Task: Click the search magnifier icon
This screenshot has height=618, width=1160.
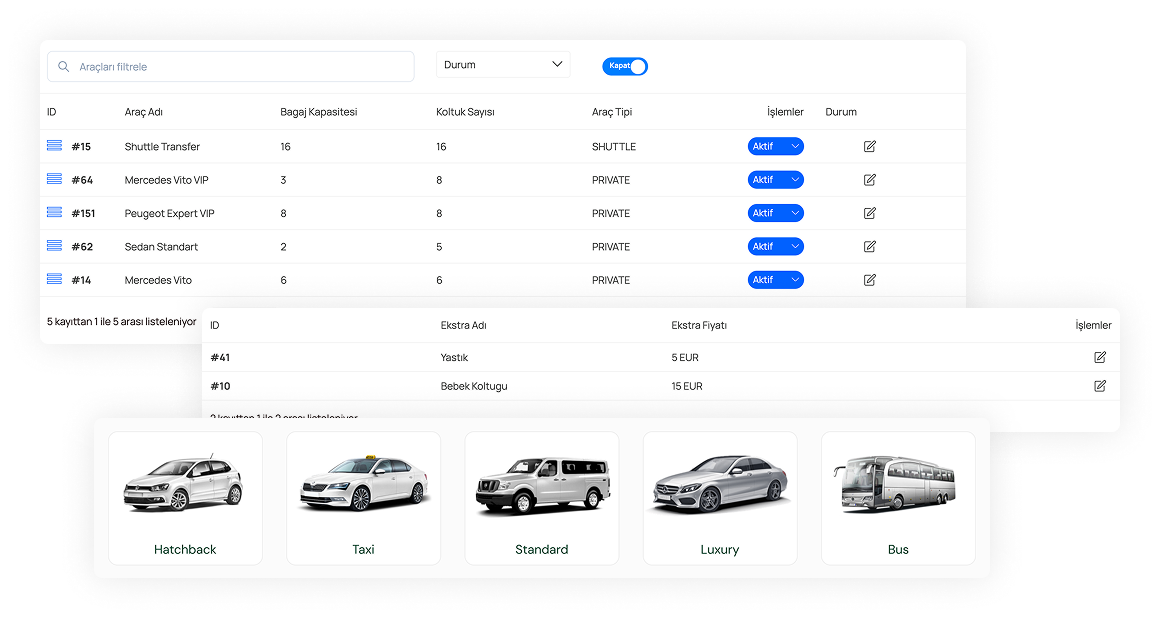Action: pyautogui.click(x=64, y=67)
